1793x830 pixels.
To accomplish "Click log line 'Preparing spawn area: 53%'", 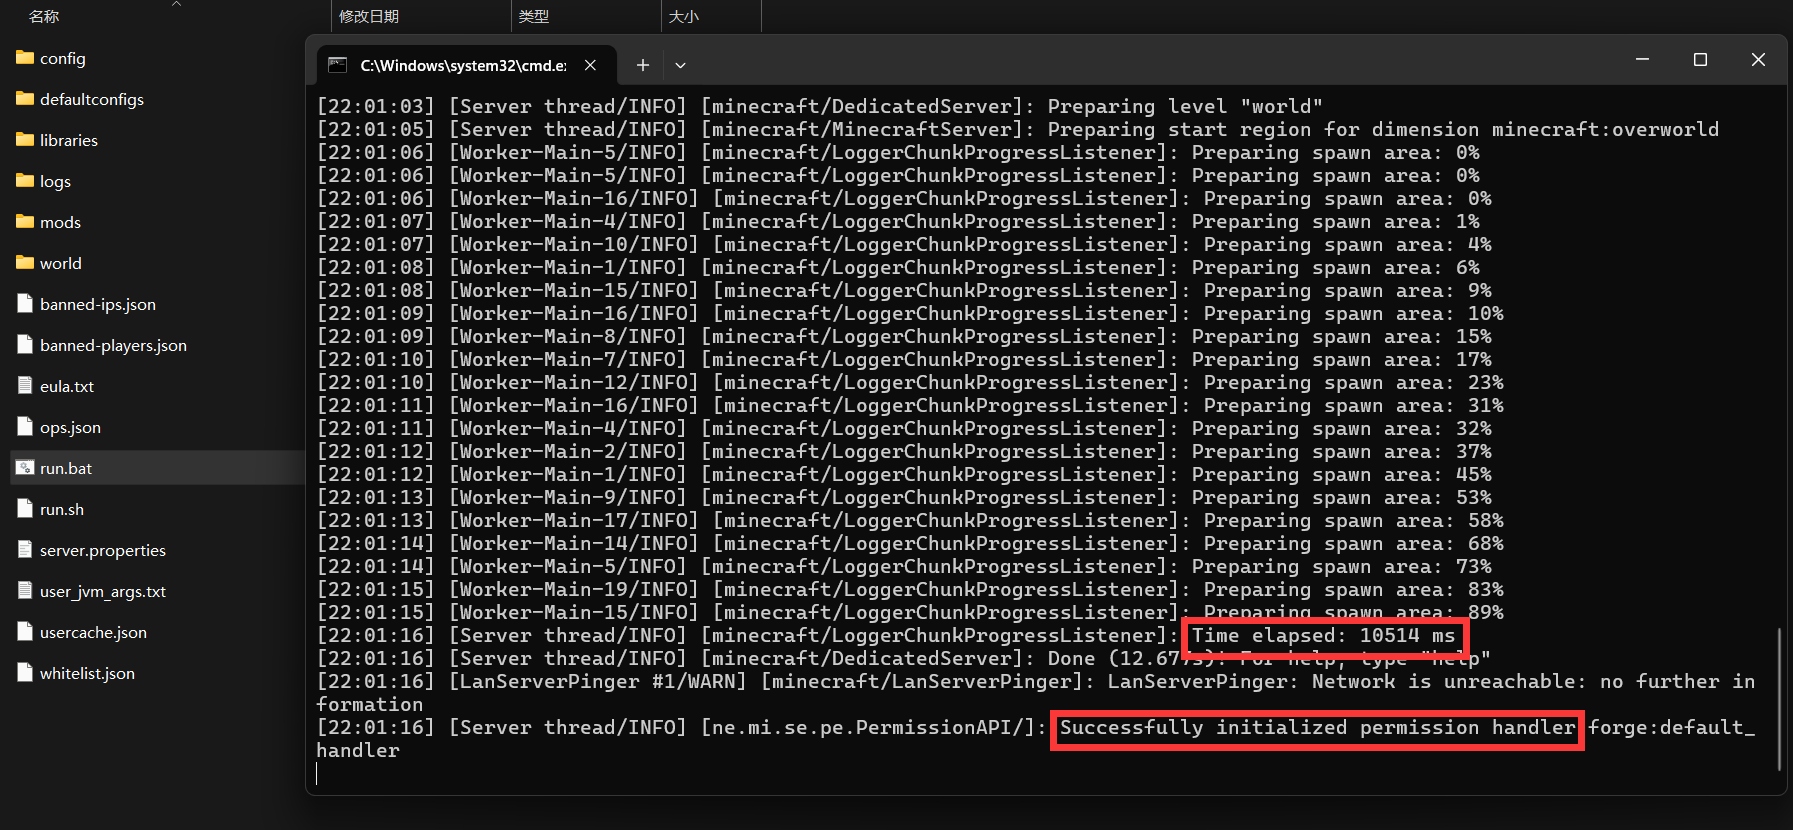I will [1341, 497].
